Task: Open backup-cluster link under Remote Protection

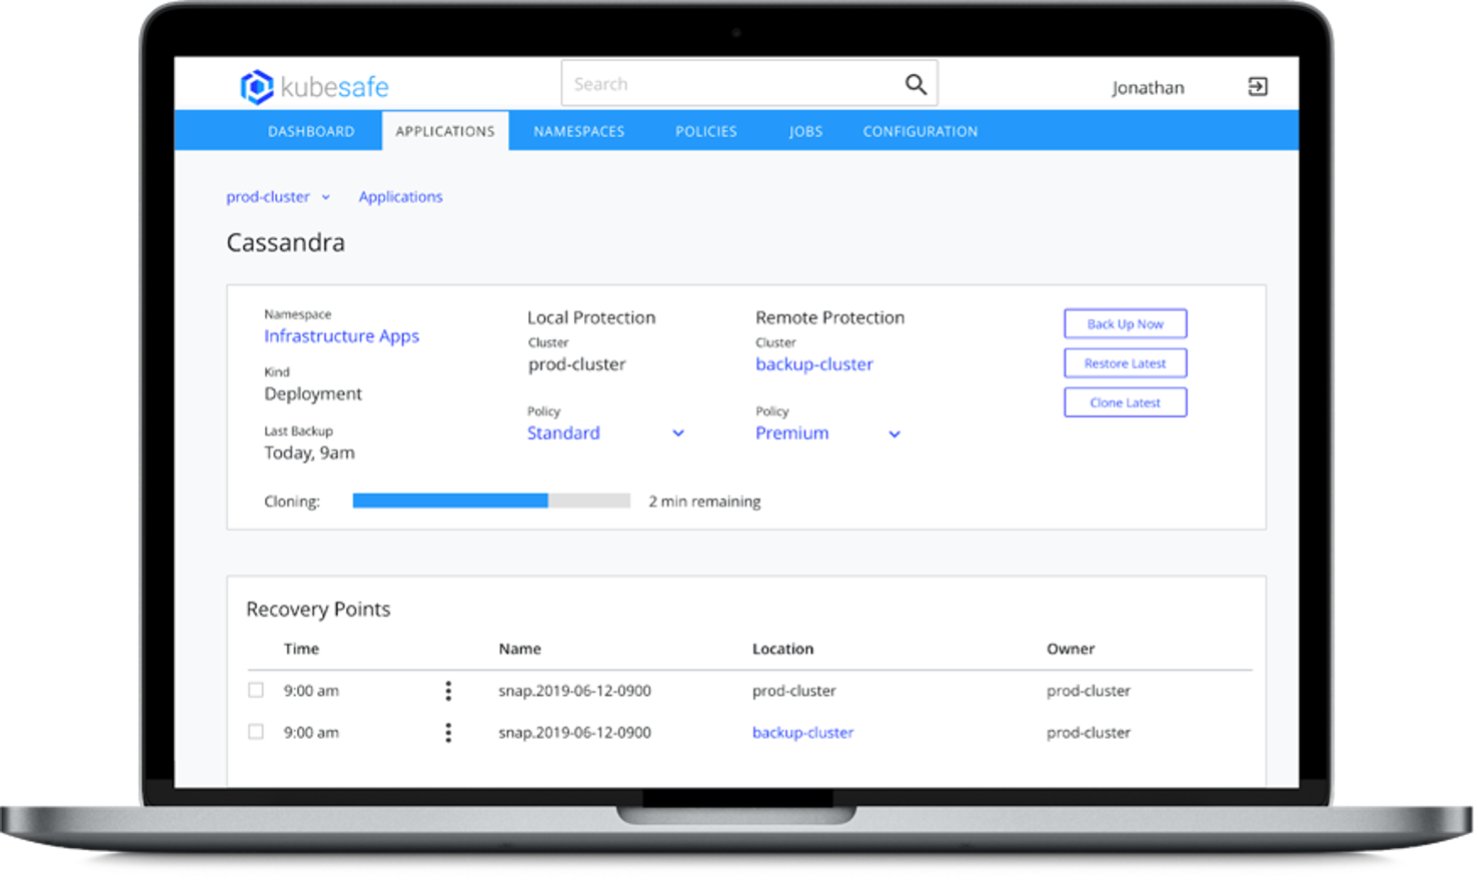Action: pyautogui.click(x=814, y=364)
